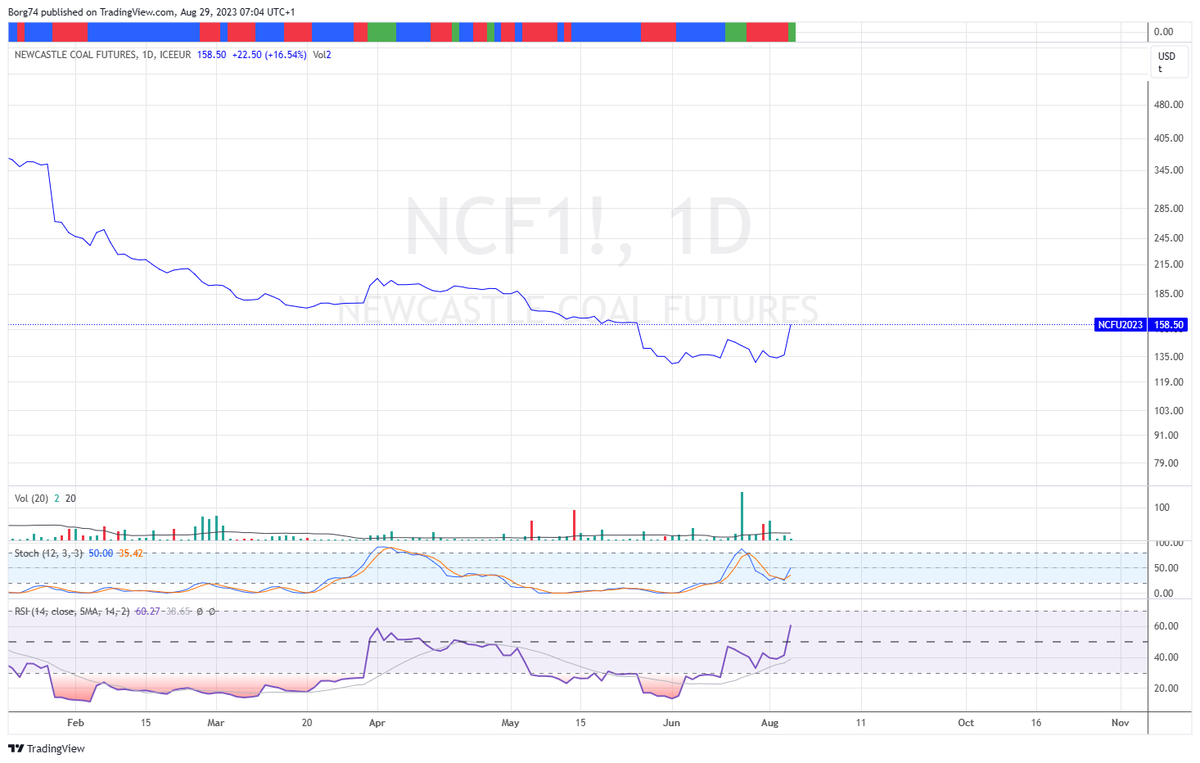This screenshot has height=763, width=1200.
Task: Click the Apr date on time axis
Action: [376, 721]
